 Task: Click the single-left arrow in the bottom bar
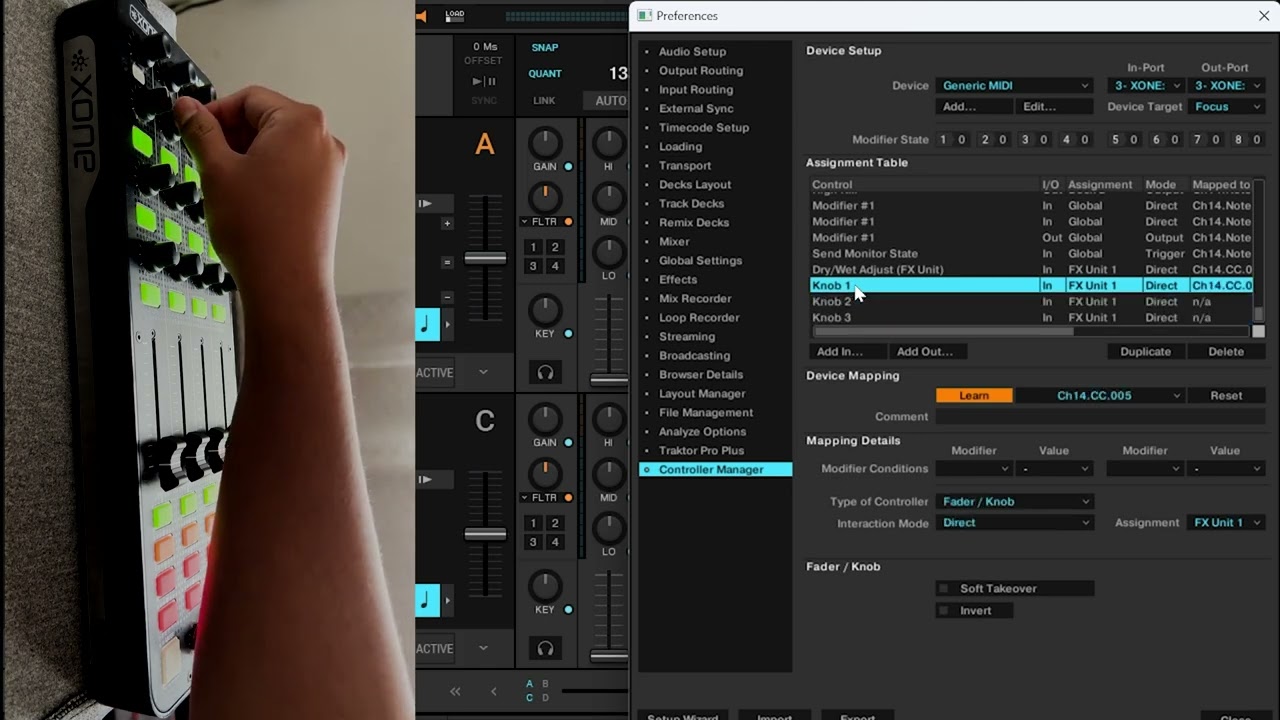tap(493, 691)
